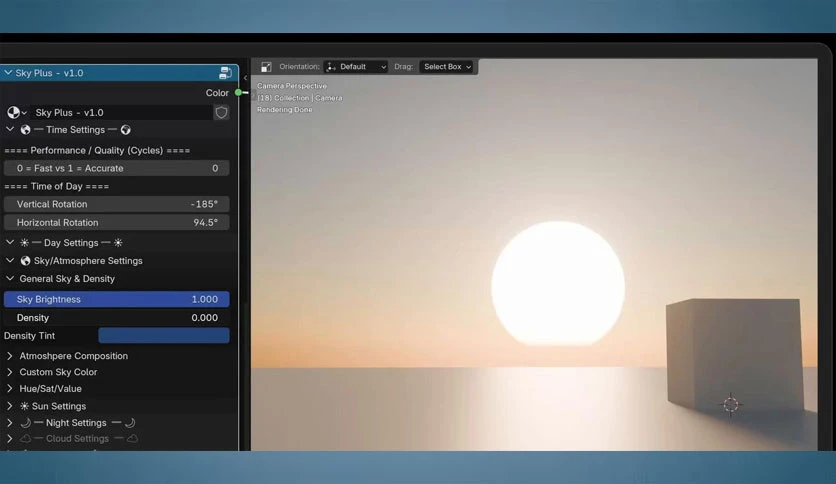The image size is (836, 484).
Task: Click 'Performance / Quality (Cycles)' label
Action: click(97, 150)
